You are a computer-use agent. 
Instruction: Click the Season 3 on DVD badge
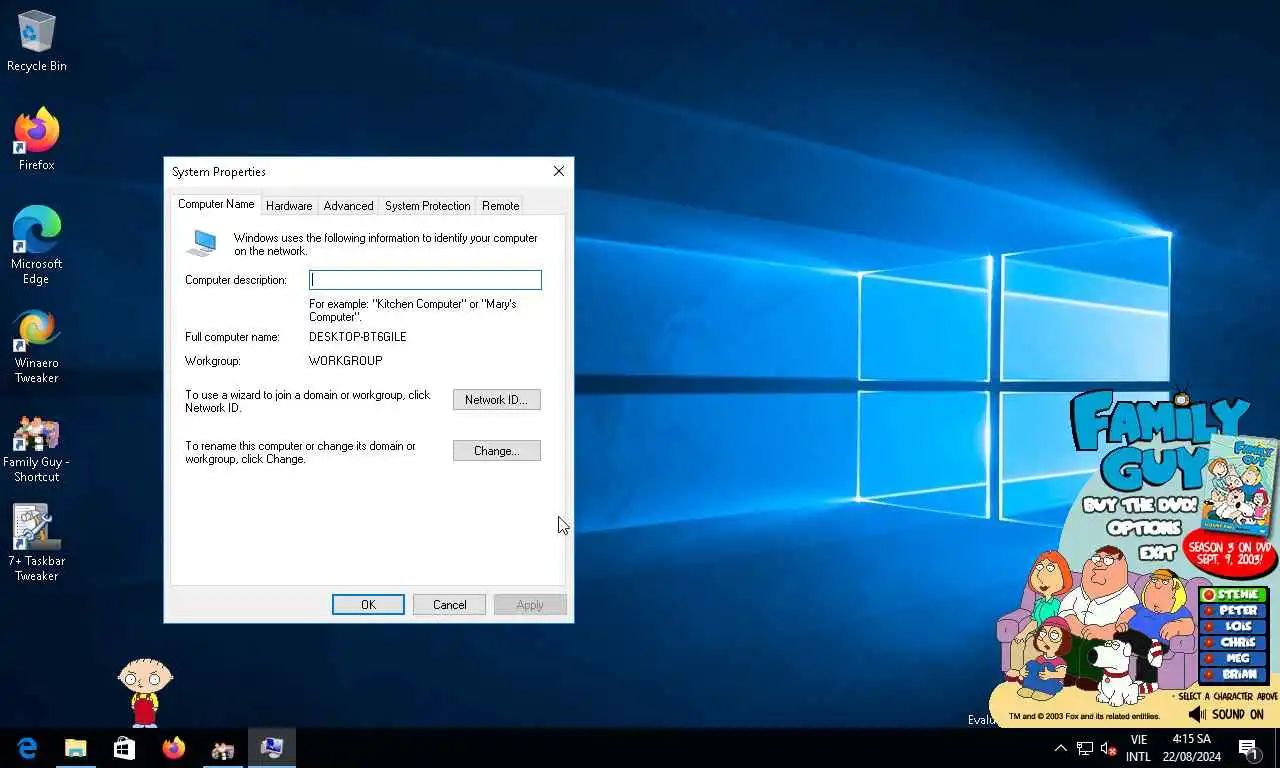tap(1230, 554)
